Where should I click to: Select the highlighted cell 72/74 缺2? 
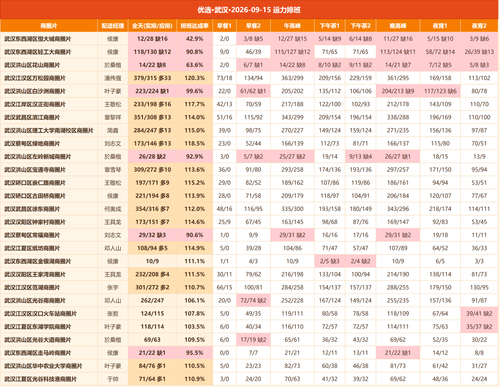click(x=253, y=300)
